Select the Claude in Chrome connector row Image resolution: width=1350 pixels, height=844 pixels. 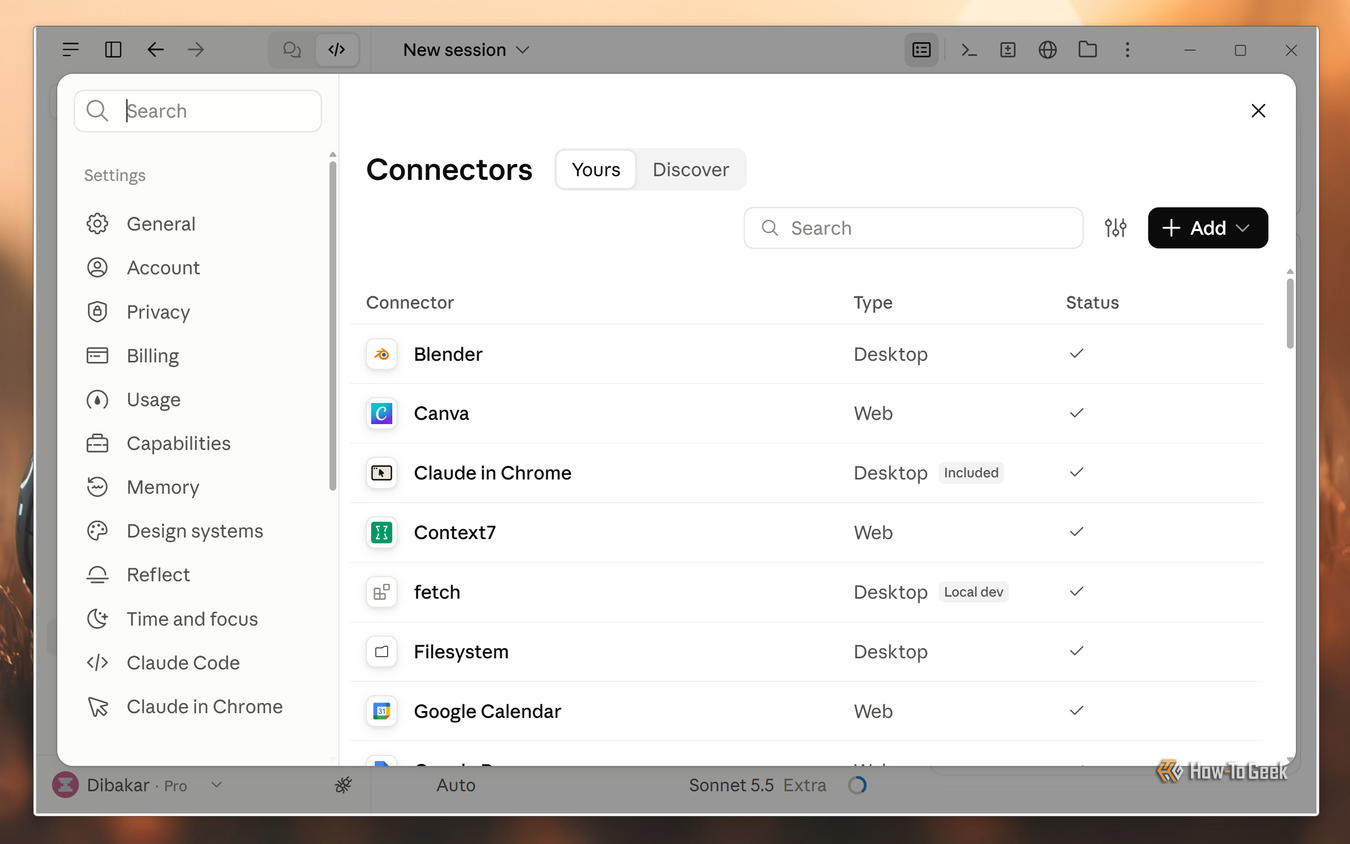(x=808, y=473)
